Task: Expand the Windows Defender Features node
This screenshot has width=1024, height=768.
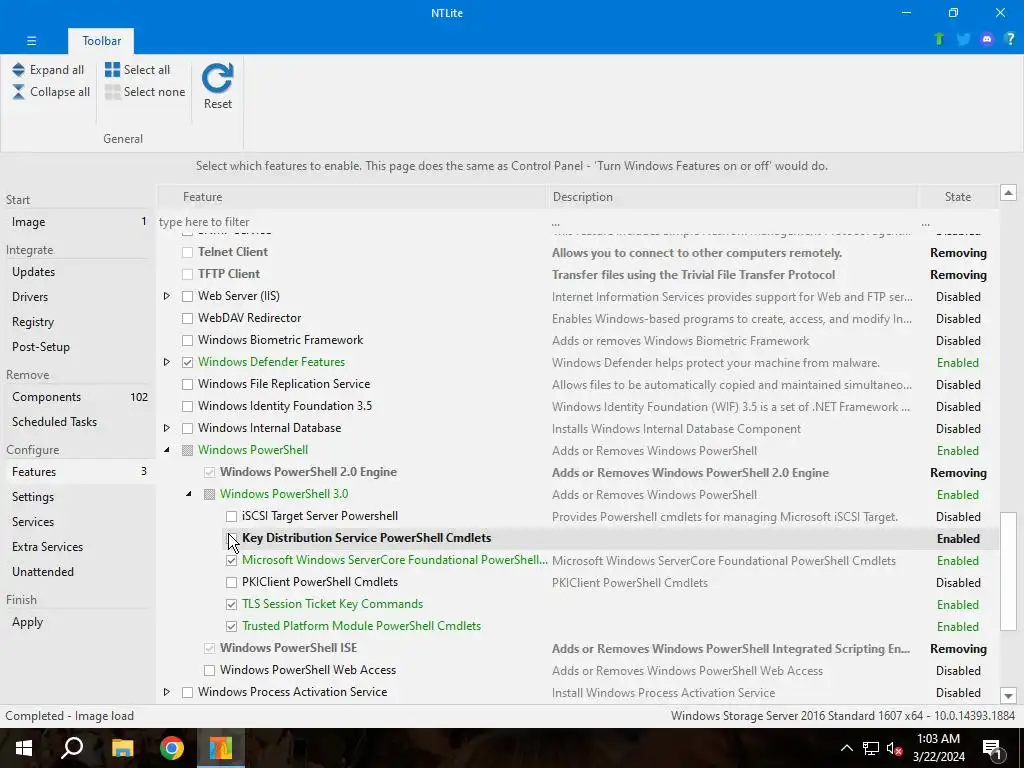Action: click(167, 362)
